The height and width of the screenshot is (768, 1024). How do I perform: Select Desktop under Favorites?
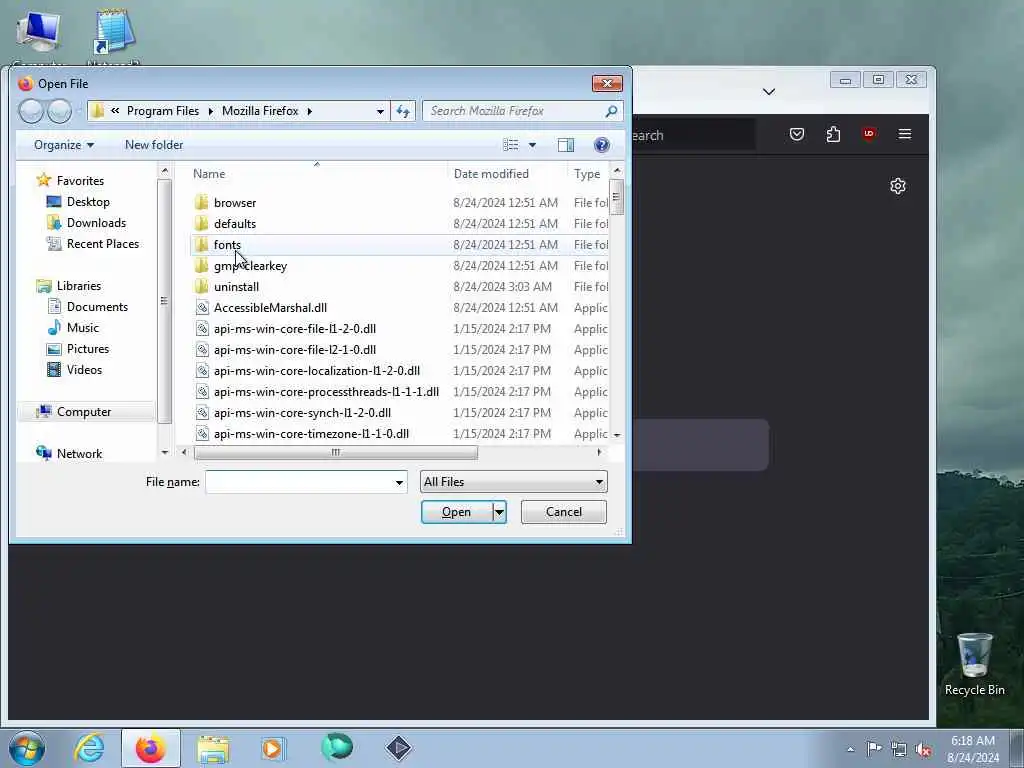[x=88, y=202]
